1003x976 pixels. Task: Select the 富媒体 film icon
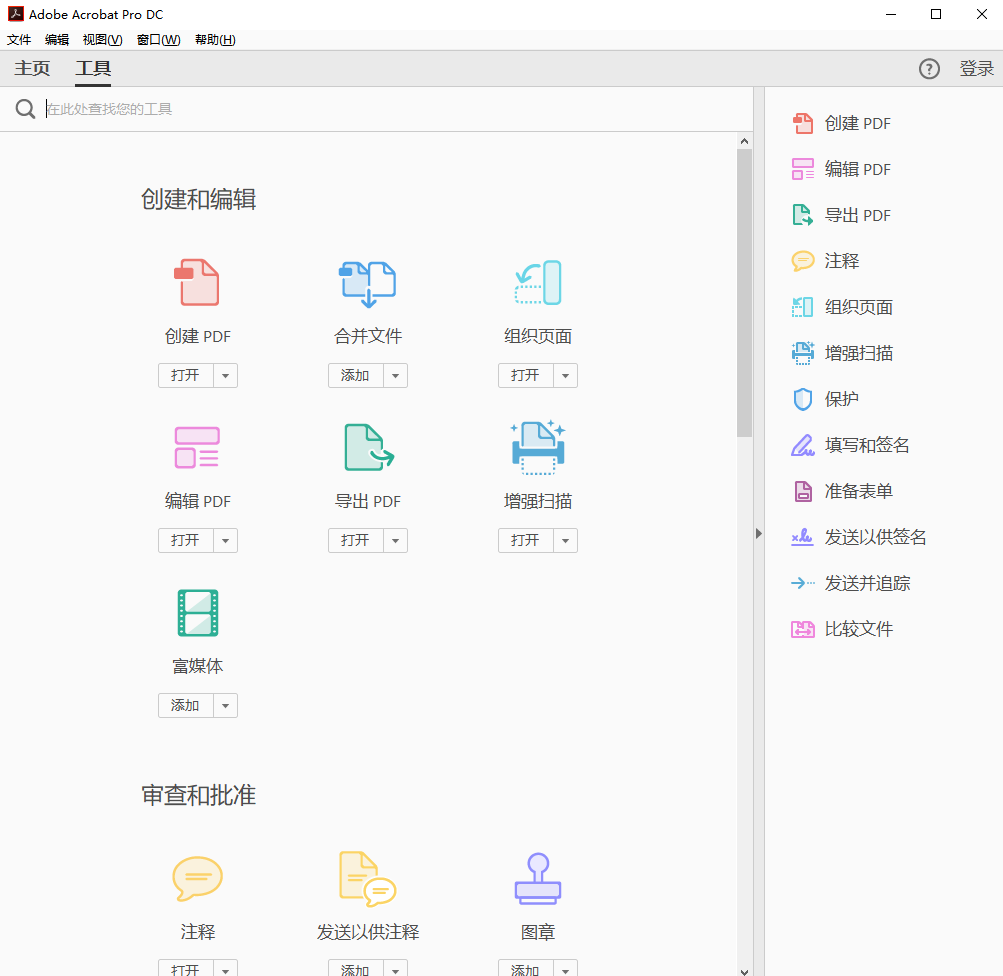click(198, 613)
